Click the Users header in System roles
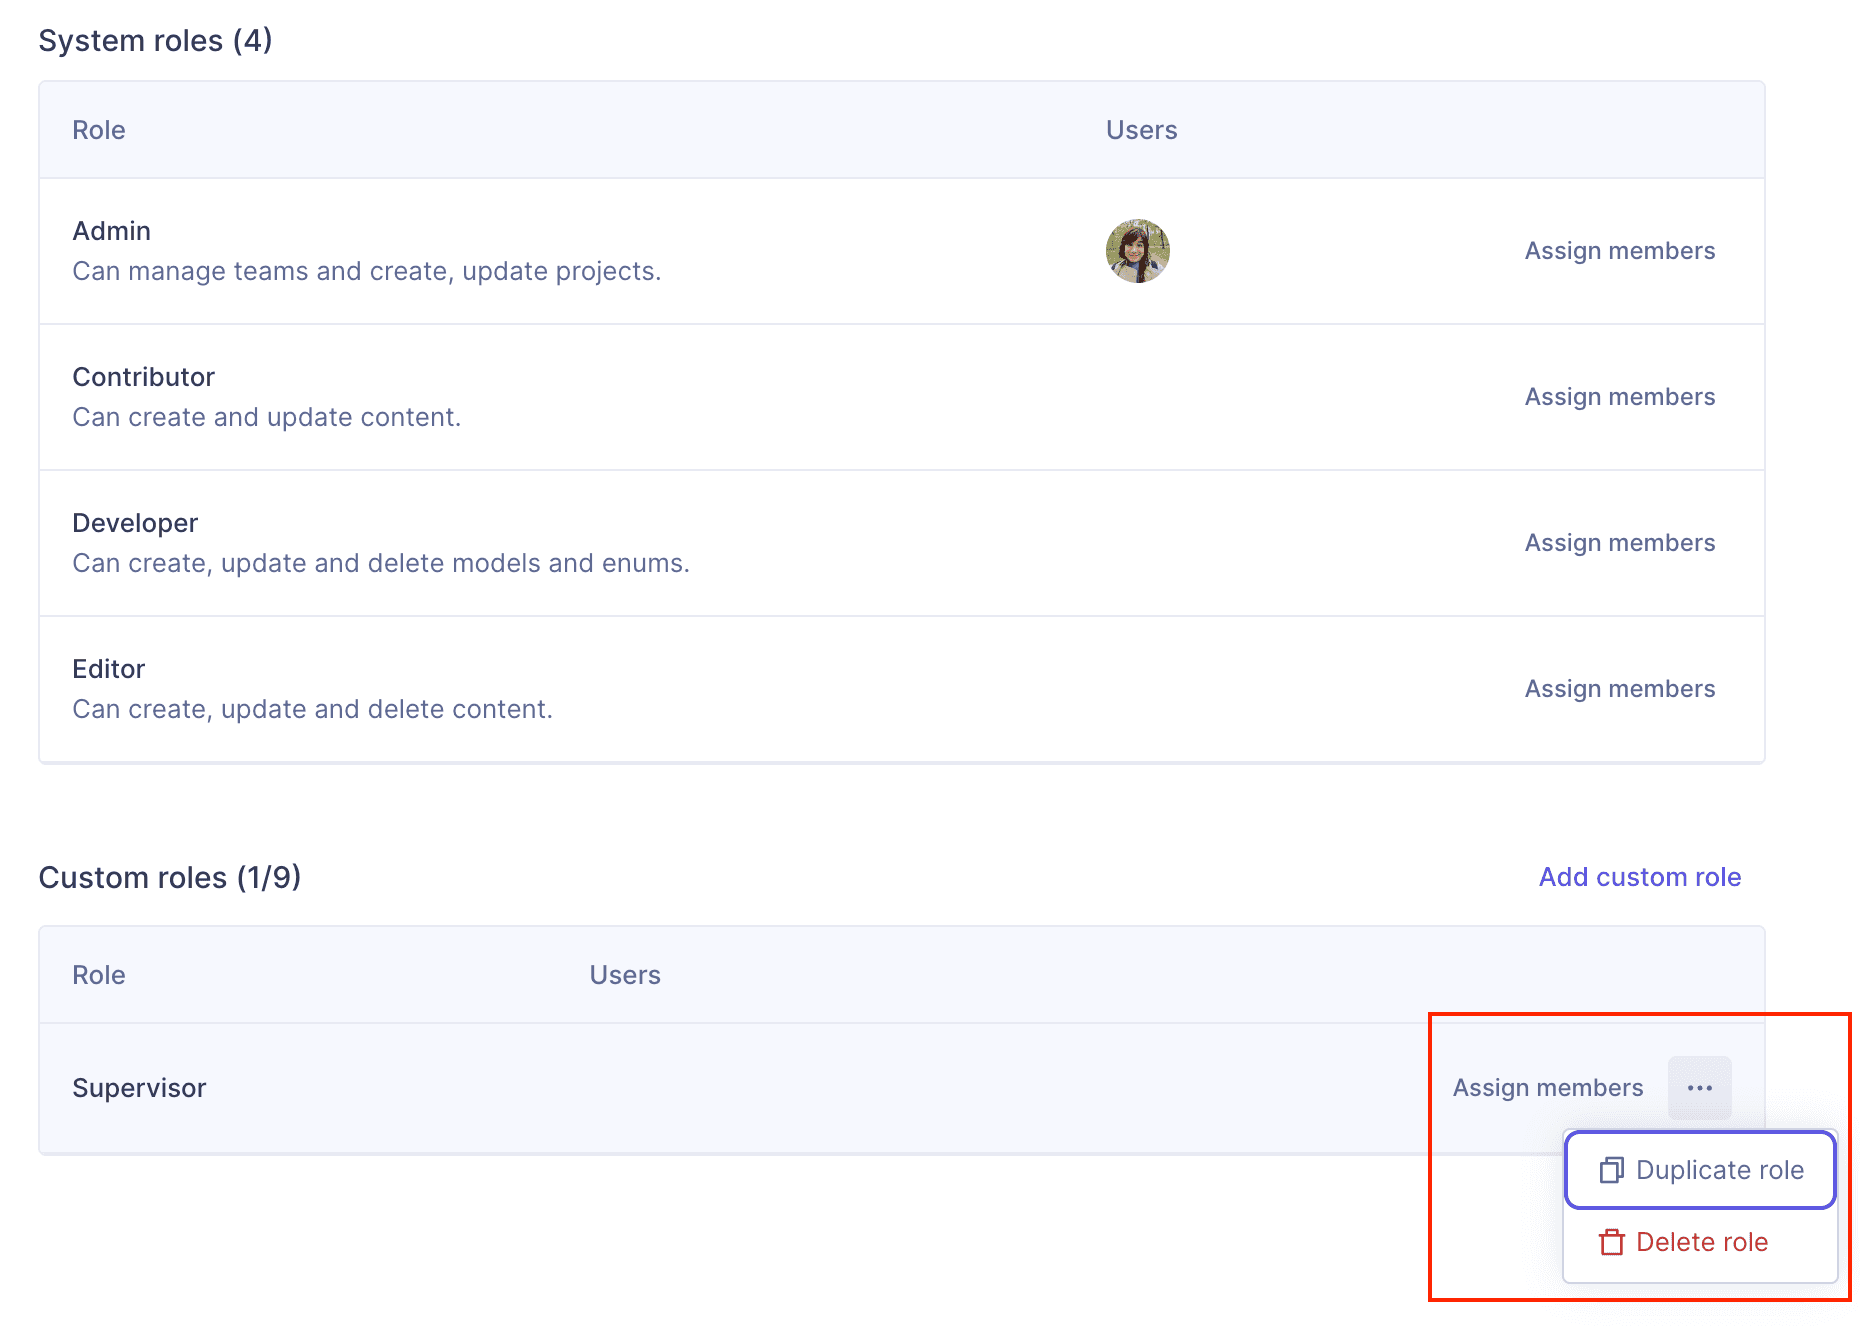This screenshot has height=1340, width=1860. point(1141,130)
